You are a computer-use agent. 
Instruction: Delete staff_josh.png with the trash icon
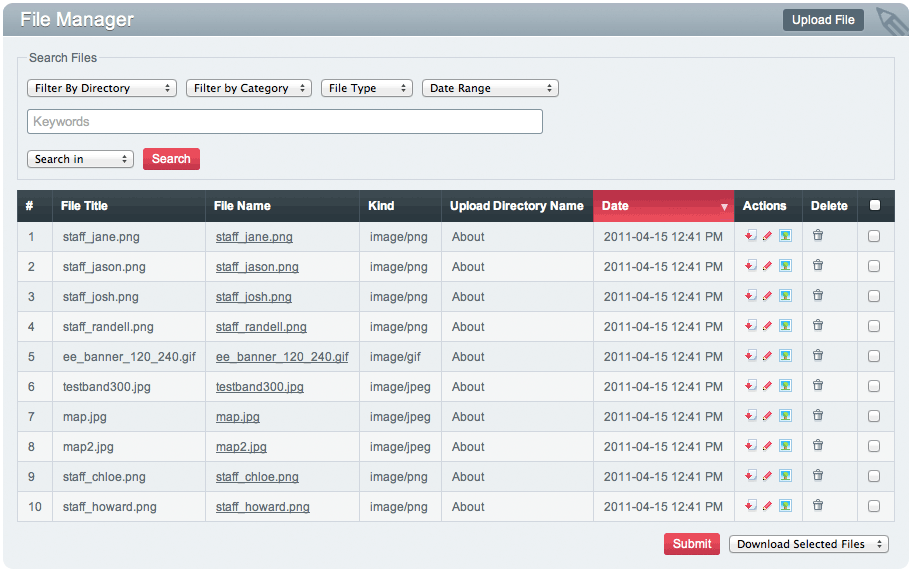818,295
